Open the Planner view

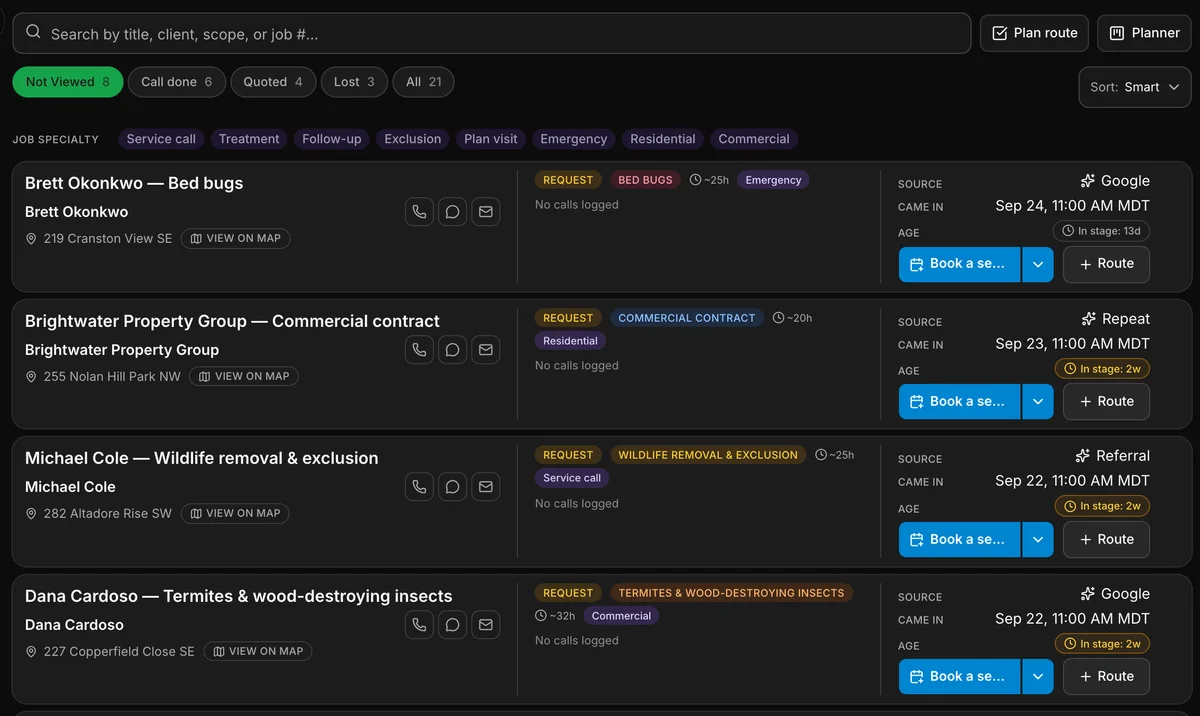click(x=1144, y=33)
